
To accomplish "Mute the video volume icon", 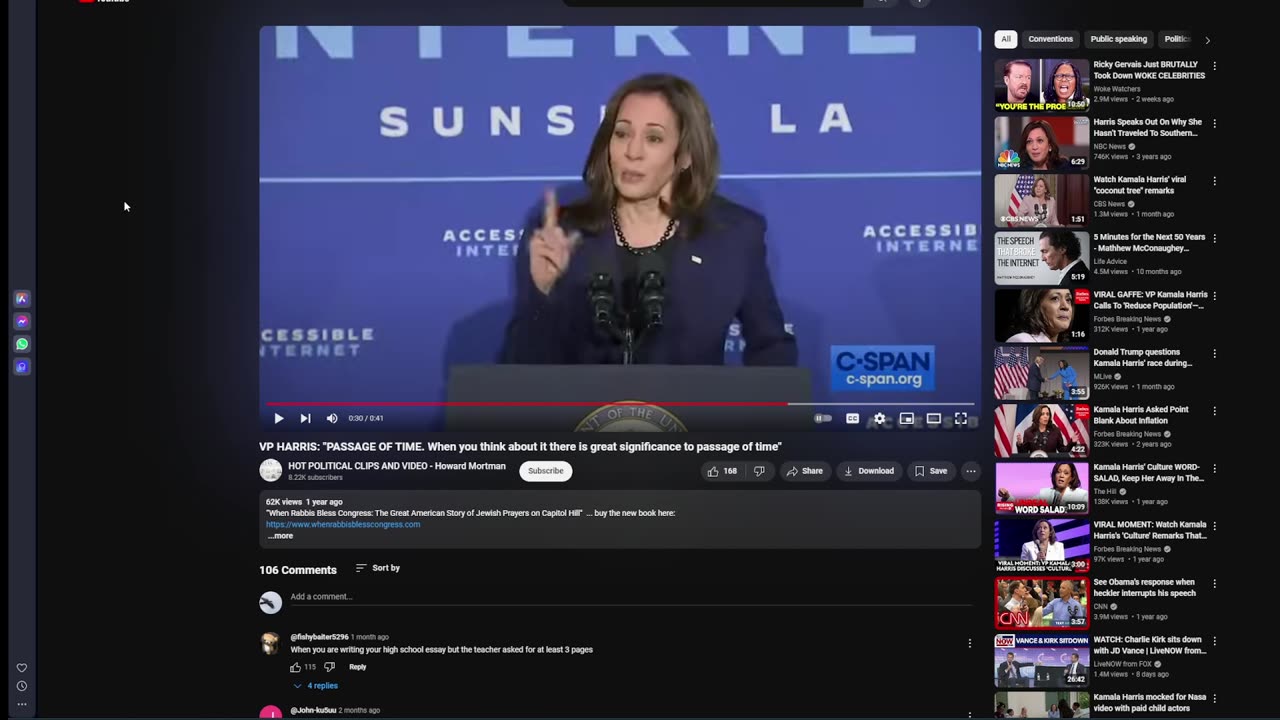I will [x=332, y=419].
